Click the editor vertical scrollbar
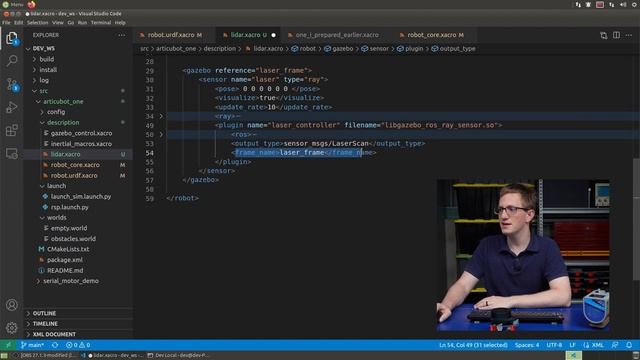This screenshot has width=640, height=360. [x=636, y=219]
